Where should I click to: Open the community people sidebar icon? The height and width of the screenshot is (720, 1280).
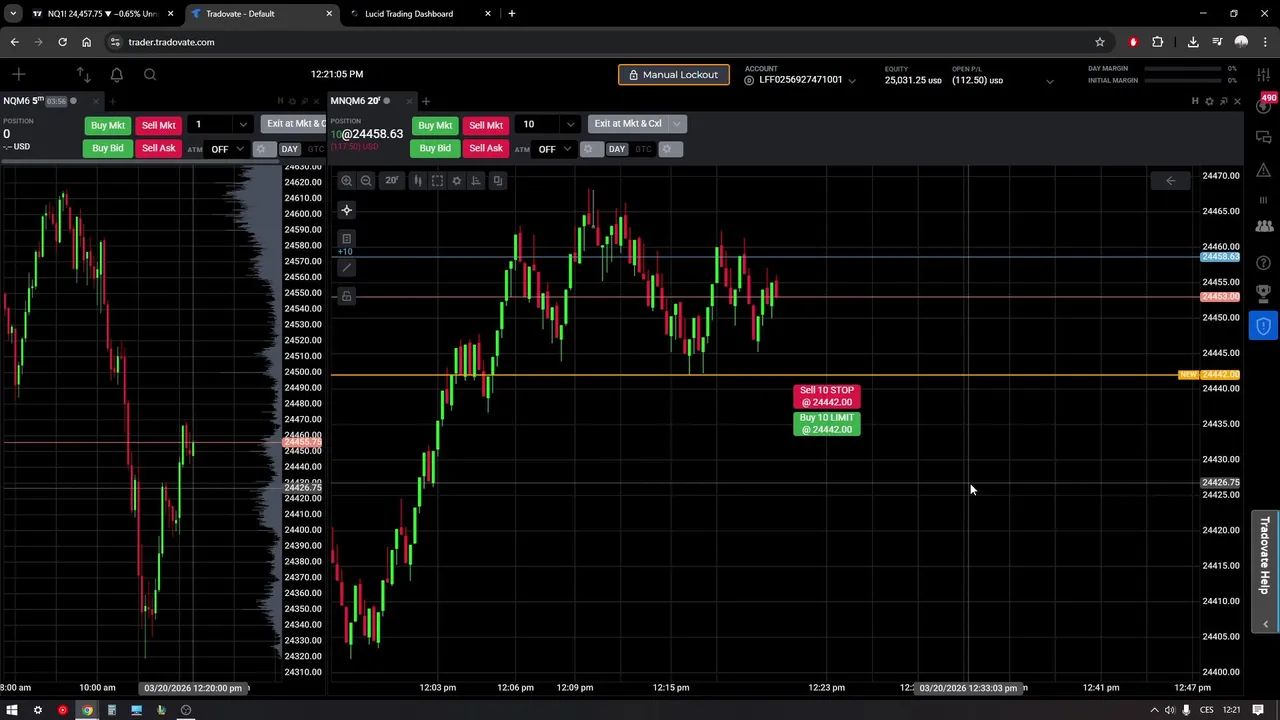pos(1264,227)
